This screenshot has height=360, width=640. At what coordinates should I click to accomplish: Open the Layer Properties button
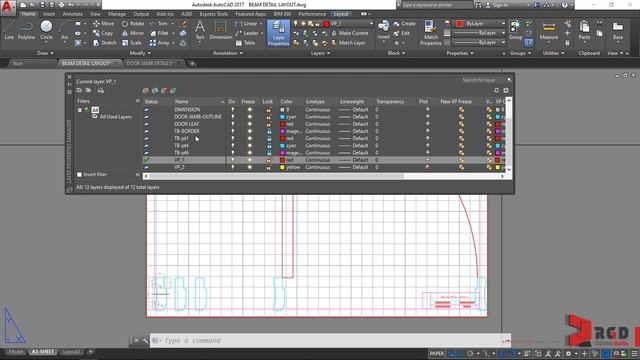[x=278, y=33]
